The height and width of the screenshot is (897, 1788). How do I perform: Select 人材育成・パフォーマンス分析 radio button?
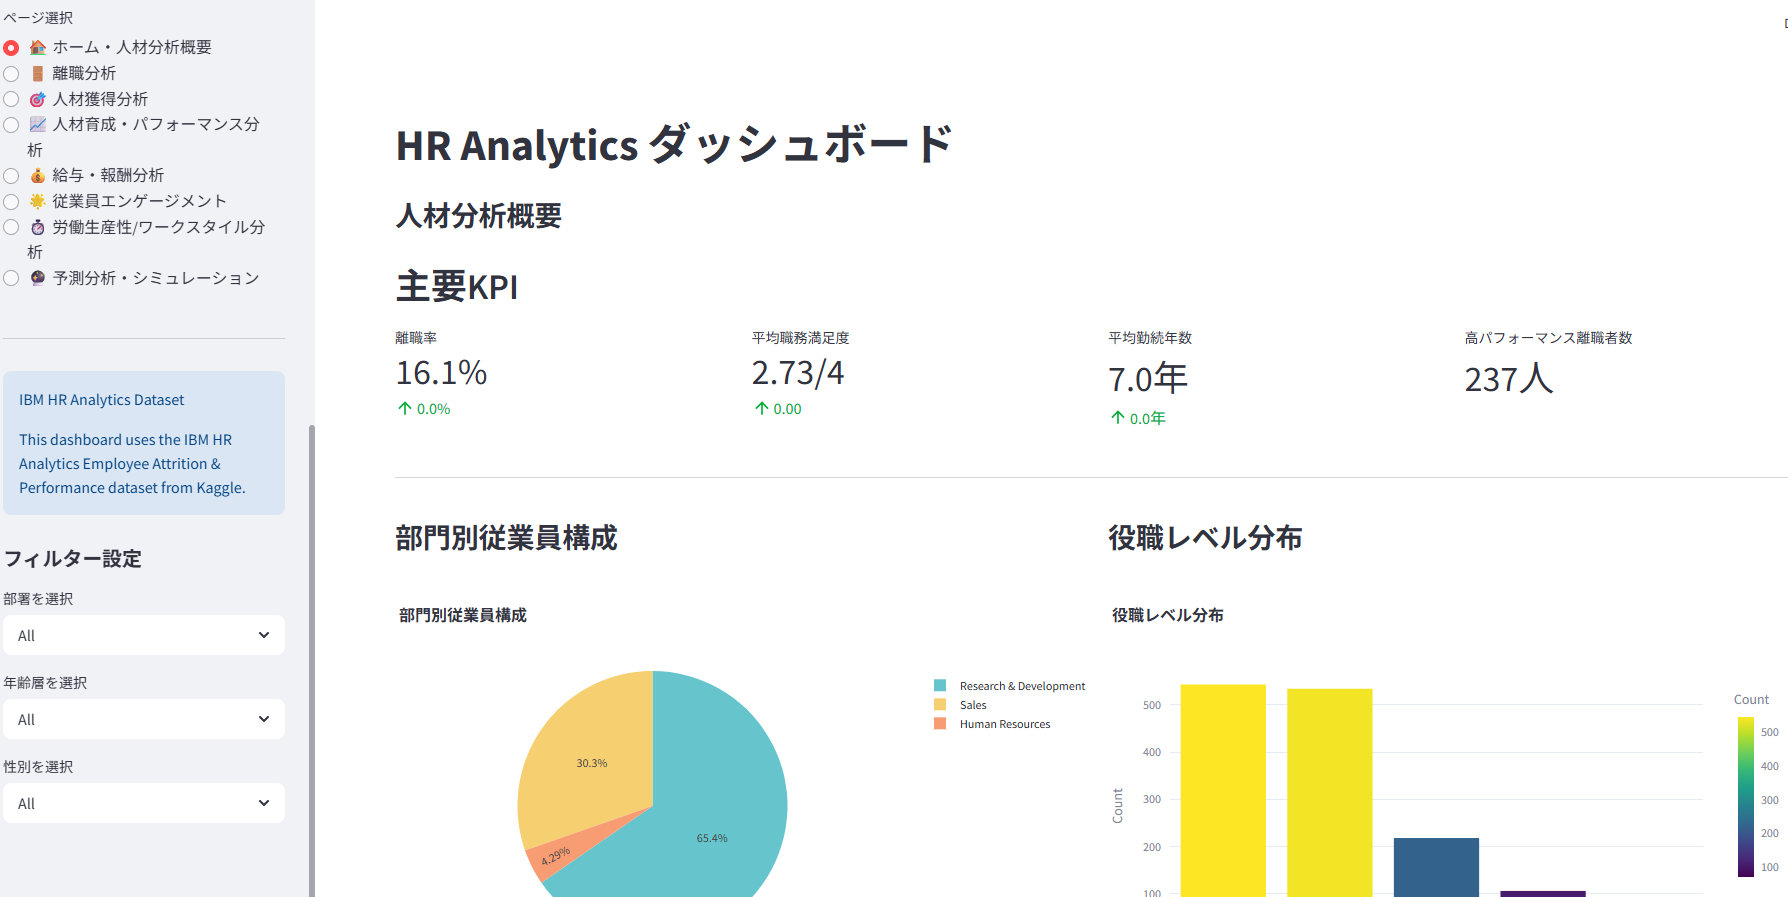[11, 125]
